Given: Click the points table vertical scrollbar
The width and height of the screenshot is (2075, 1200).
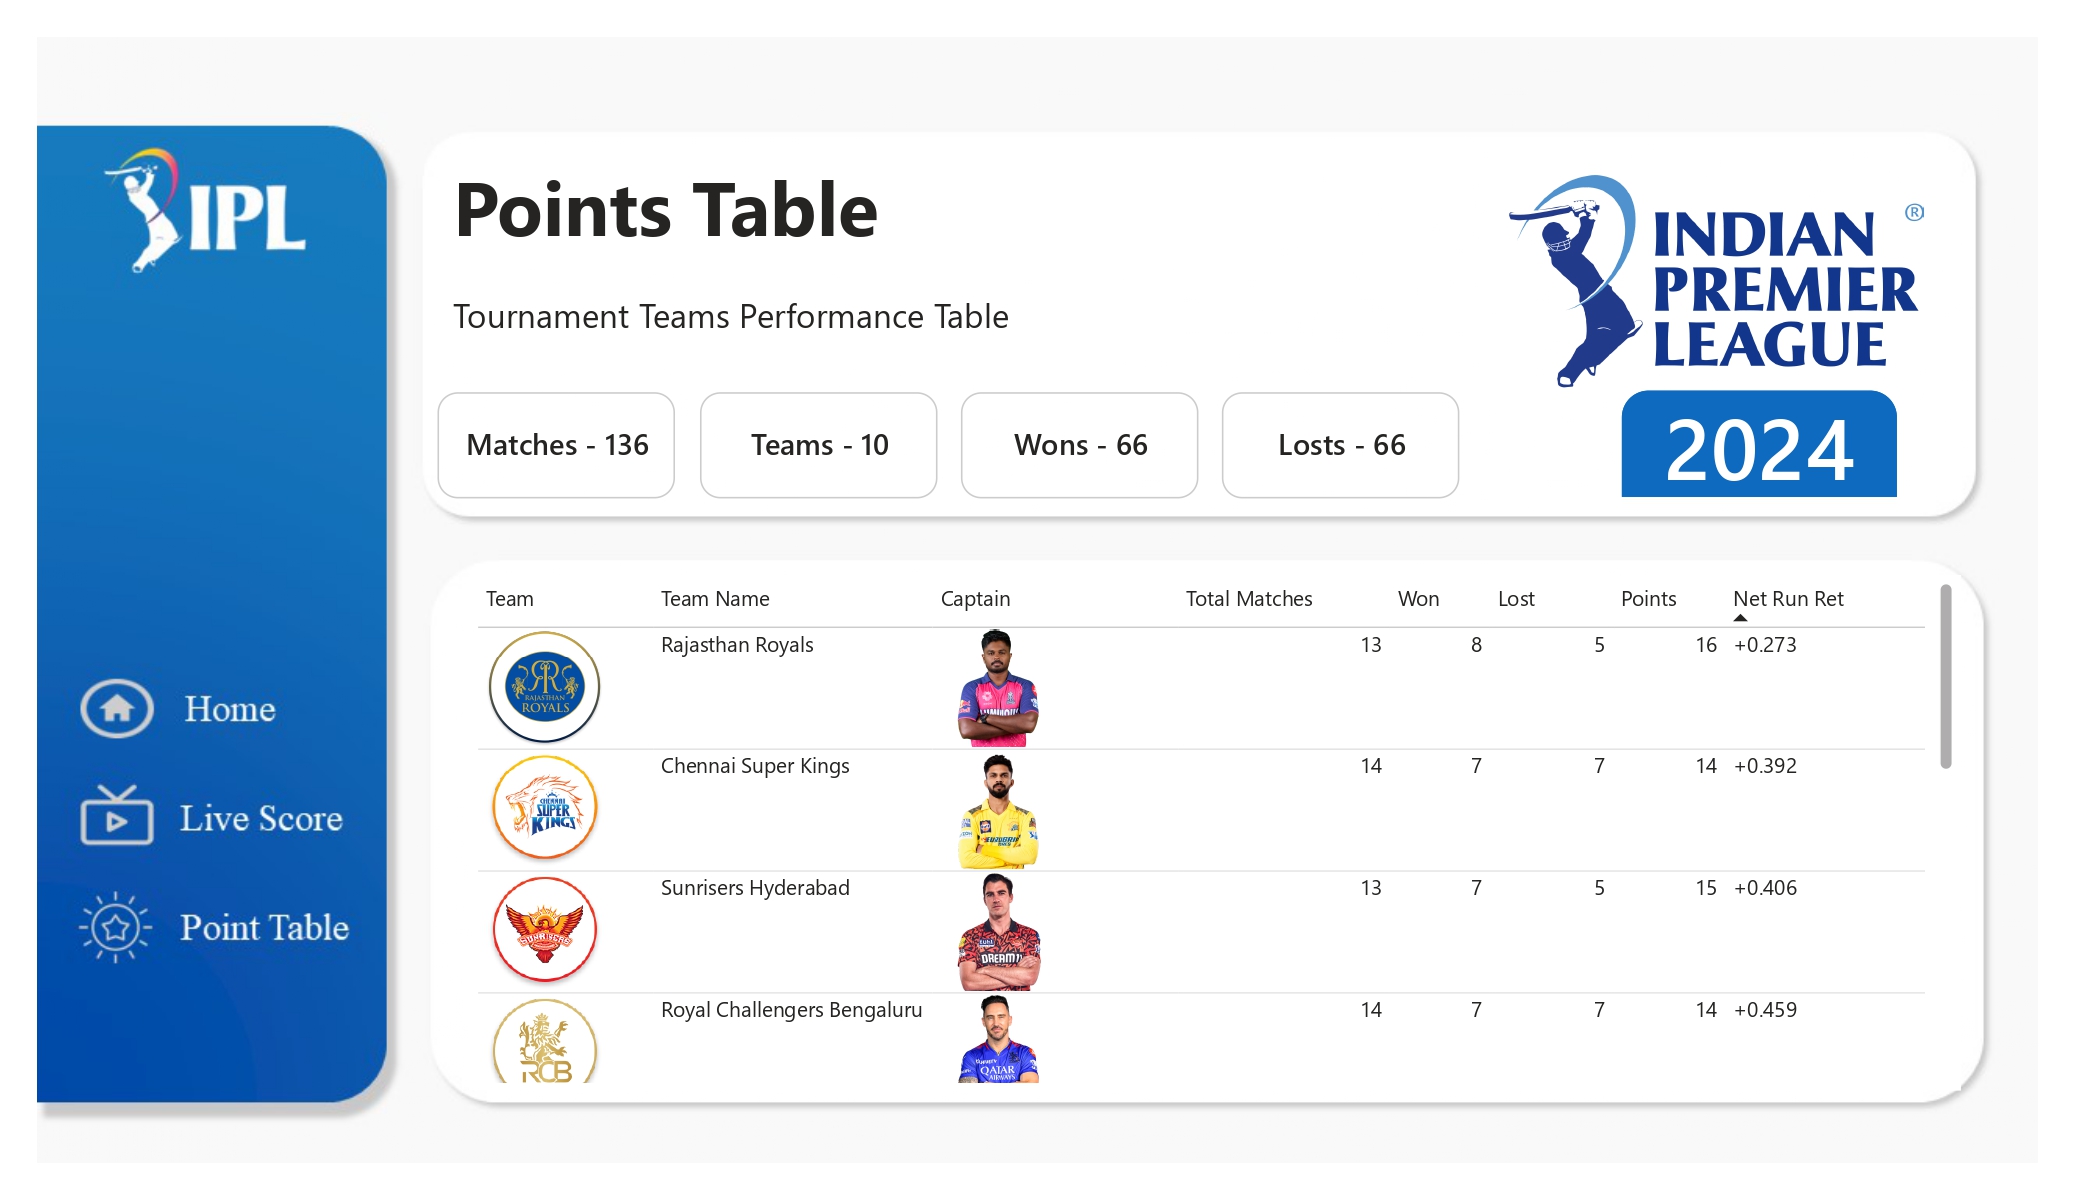Looking at the screenshot, I should pos(1946,677).
